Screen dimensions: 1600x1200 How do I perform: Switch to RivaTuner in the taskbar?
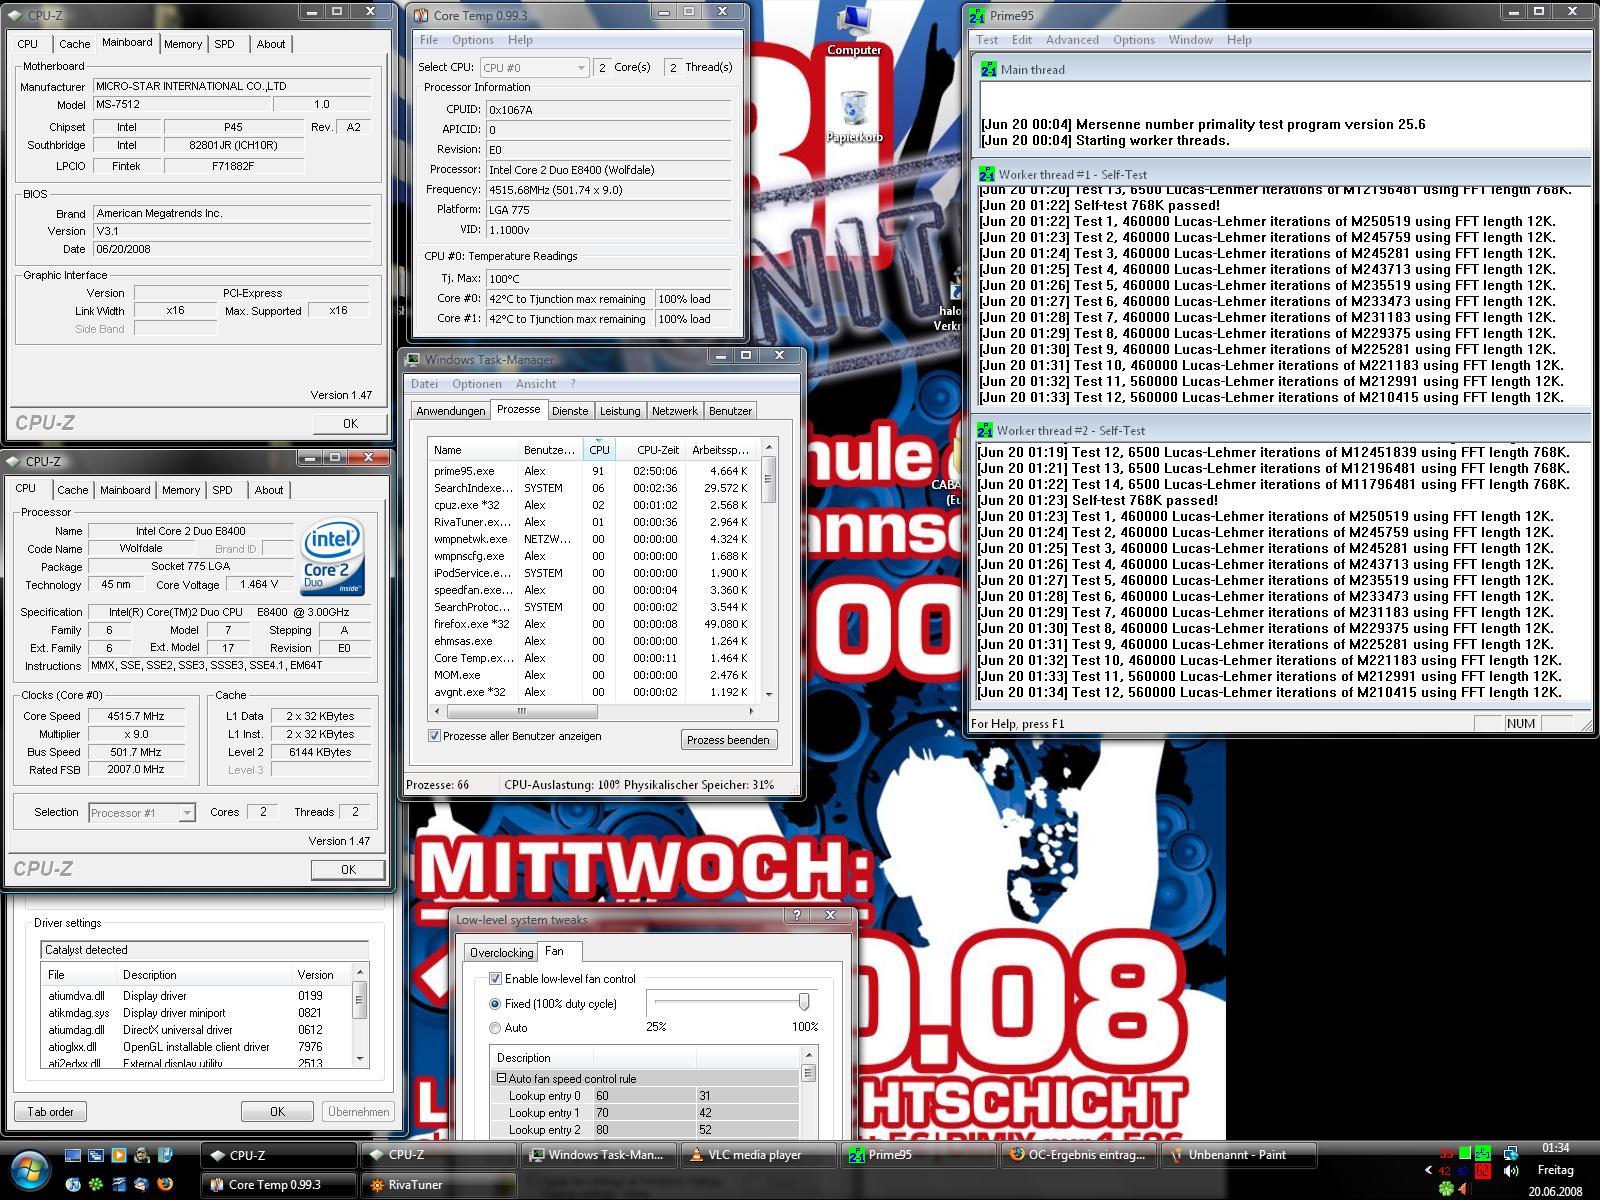click(x=437, y=1185)
